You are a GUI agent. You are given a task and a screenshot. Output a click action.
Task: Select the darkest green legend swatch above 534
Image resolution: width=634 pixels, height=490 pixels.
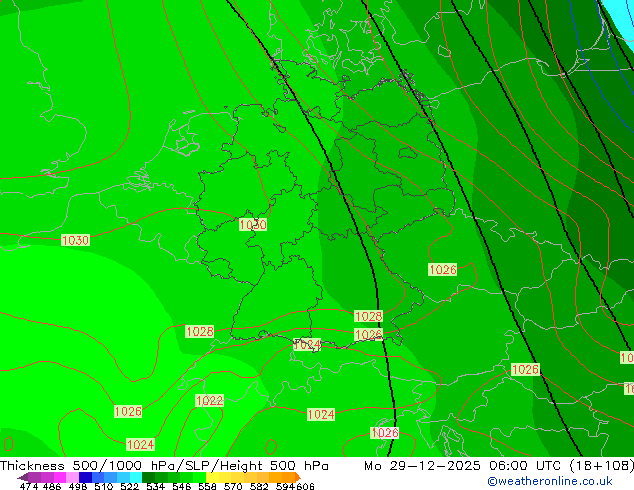[149, 477]
